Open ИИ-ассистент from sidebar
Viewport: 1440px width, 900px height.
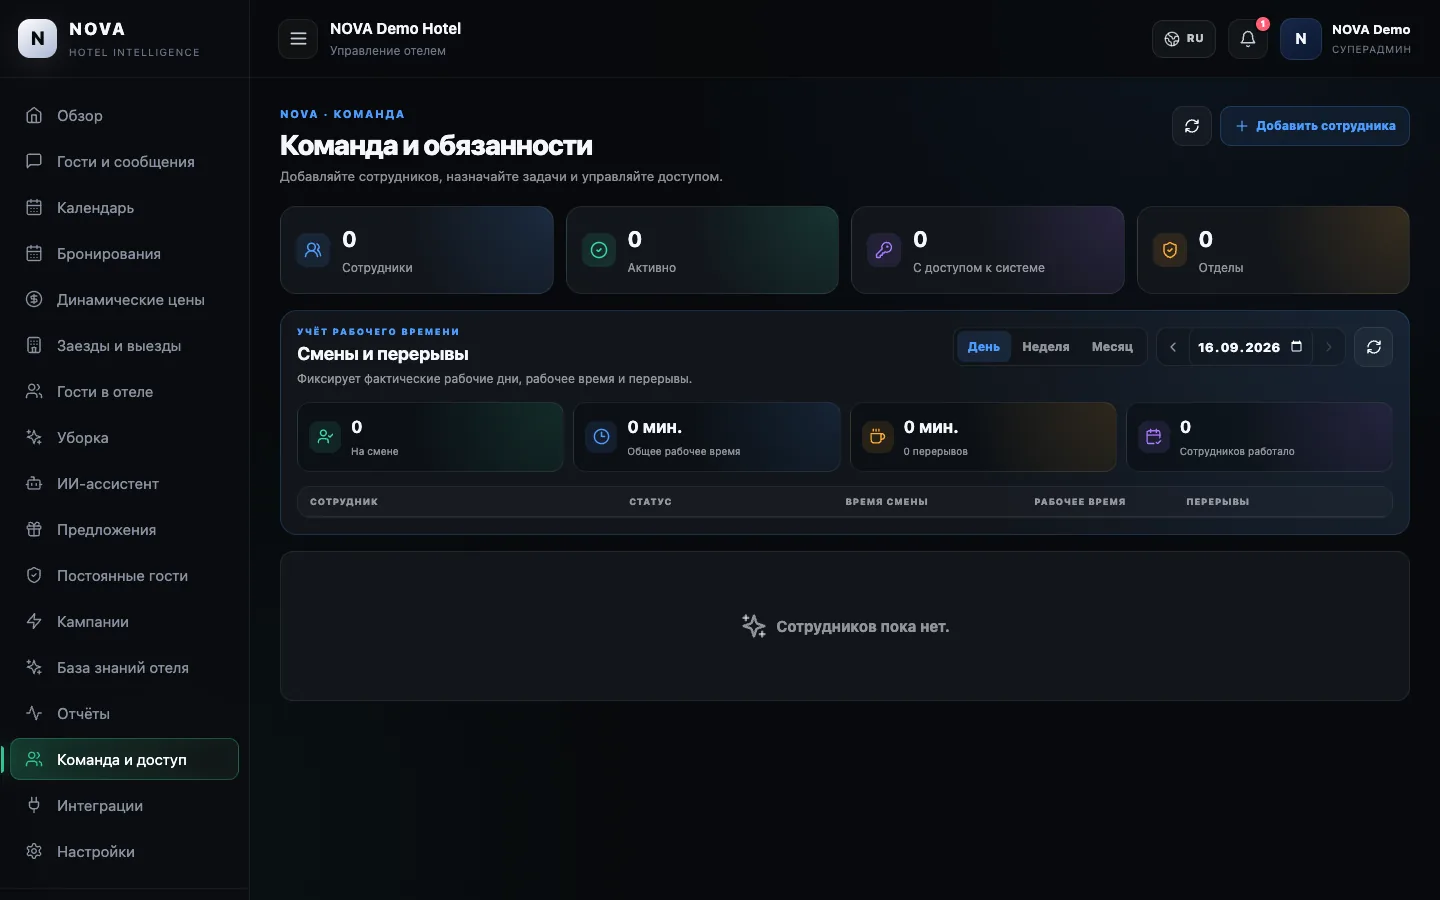124,484
